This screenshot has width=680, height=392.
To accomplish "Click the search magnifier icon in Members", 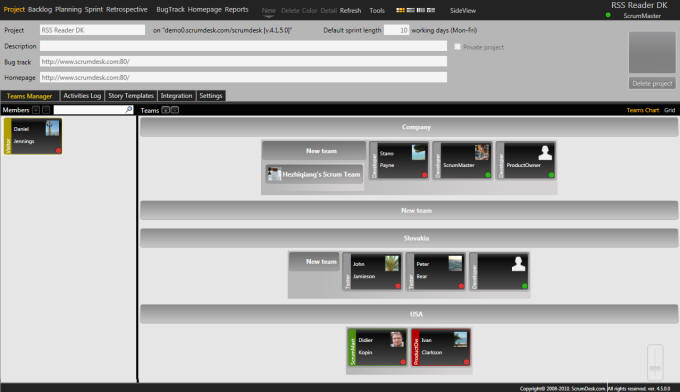I will [x=129, y=109].
